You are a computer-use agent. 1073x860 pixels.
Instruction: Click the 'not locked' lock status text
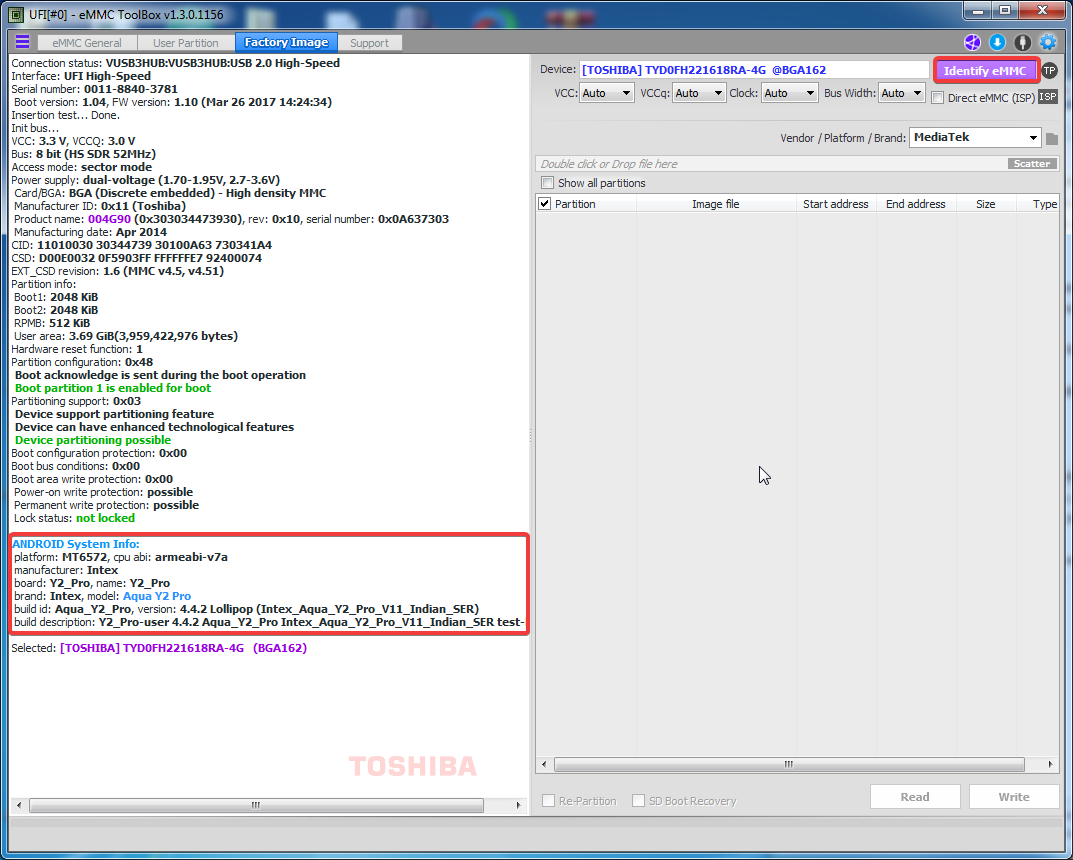click(105, 518)
